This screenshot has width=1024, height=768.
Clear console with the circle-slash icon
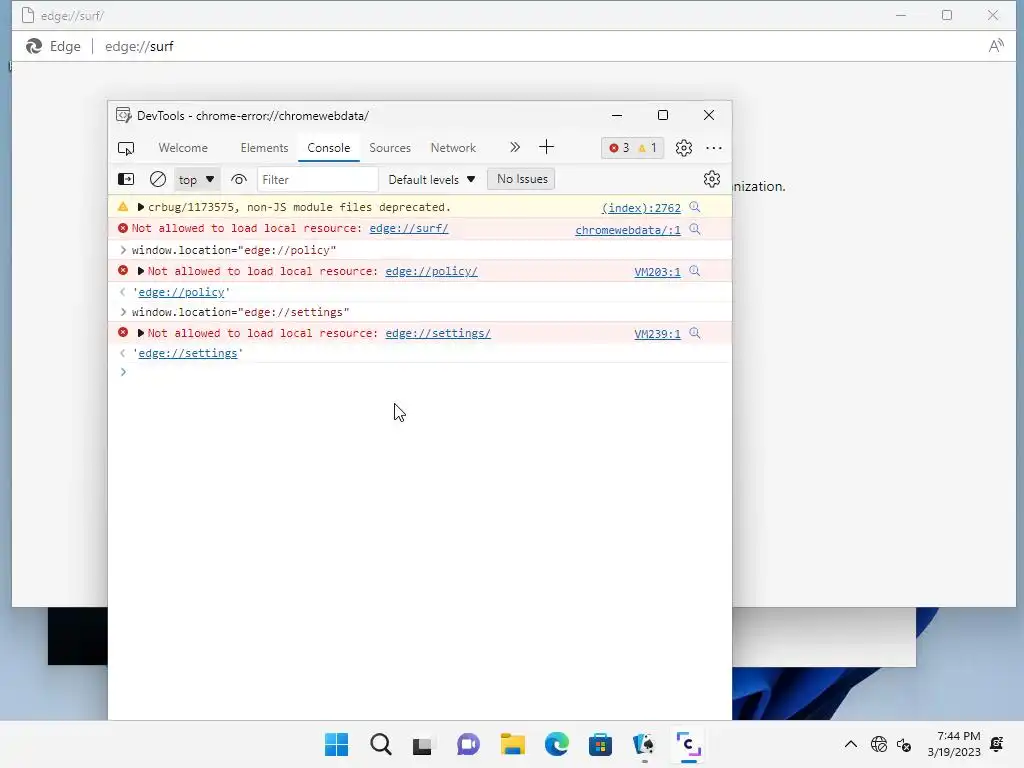click(157, 179)
